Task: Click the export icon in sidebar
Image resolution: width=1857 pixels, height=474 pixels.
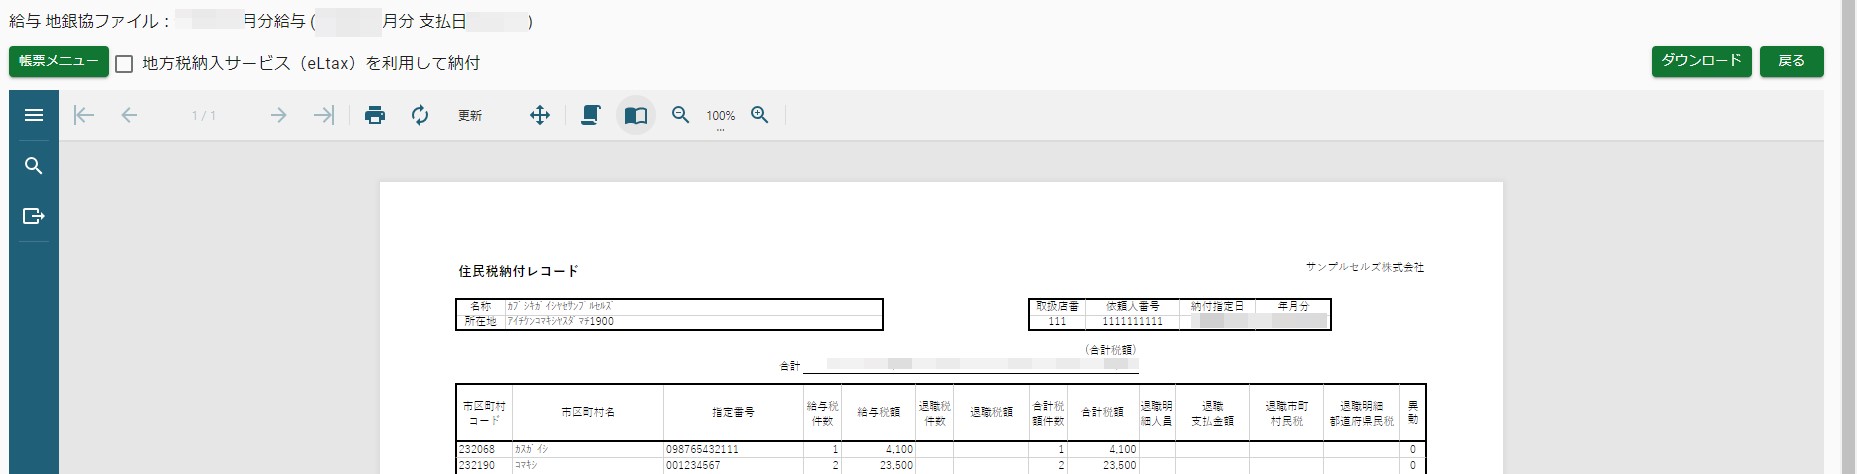Action: point(33,216)
